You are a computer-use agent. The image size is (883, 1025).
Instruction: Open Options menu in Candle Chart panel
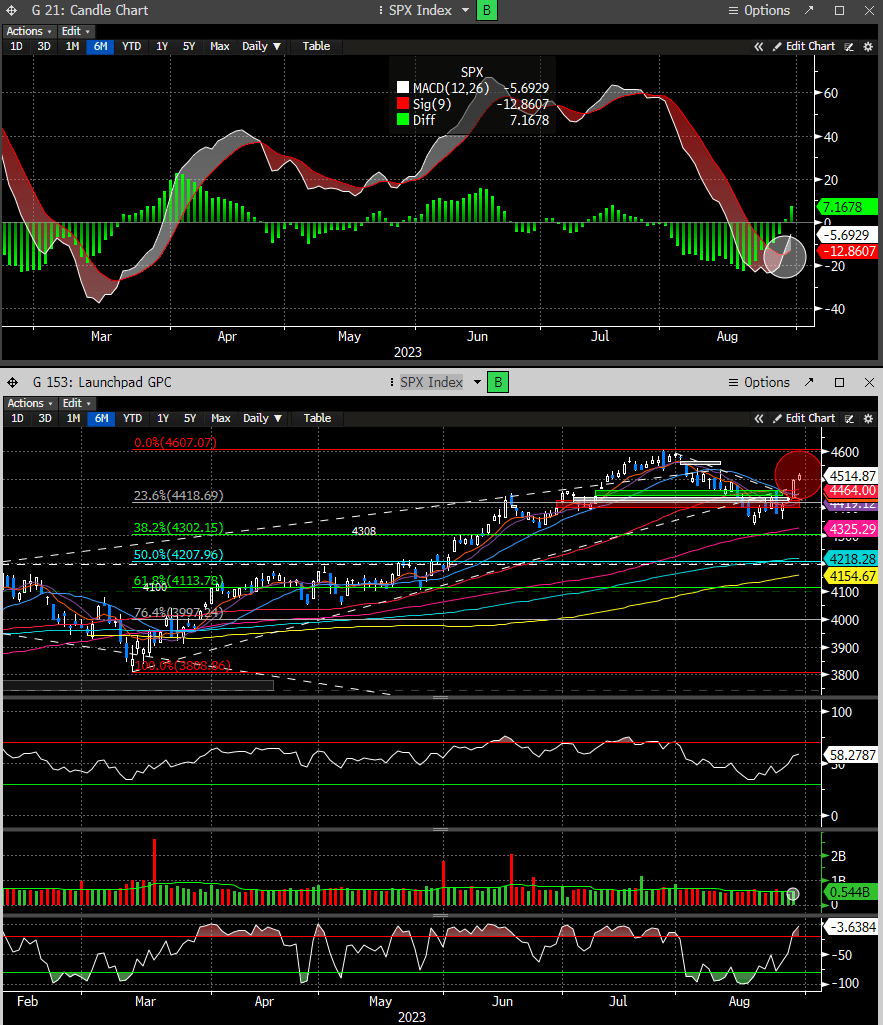tap(759, 10)
